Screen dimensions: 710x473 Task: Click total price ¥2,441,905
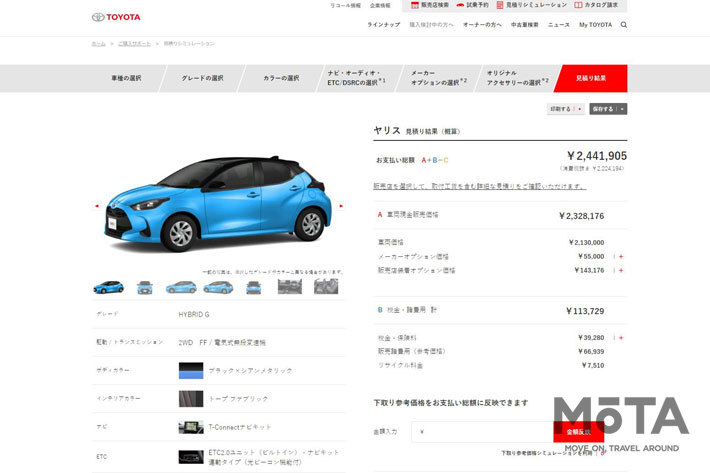tap(597, 156)
